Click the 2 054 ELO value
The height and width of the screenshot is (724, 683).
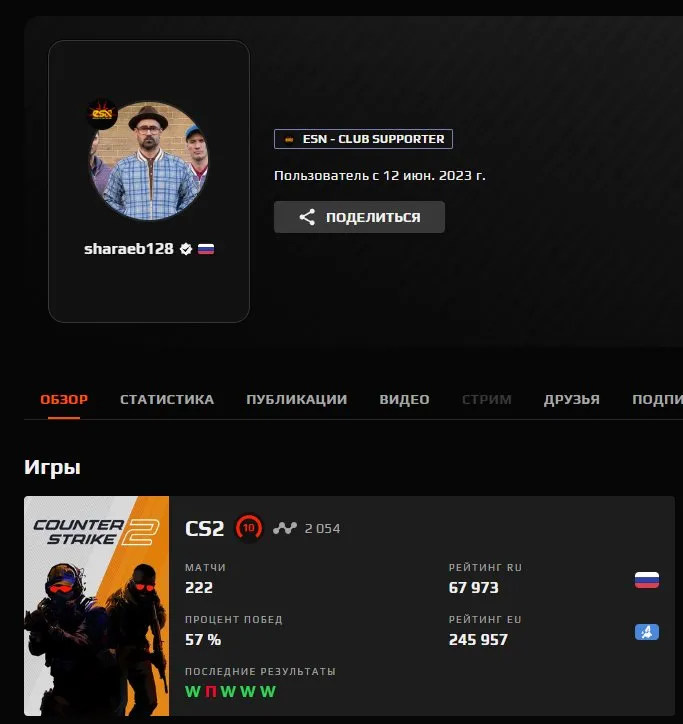pyautogui.click(x=322, y=529)
